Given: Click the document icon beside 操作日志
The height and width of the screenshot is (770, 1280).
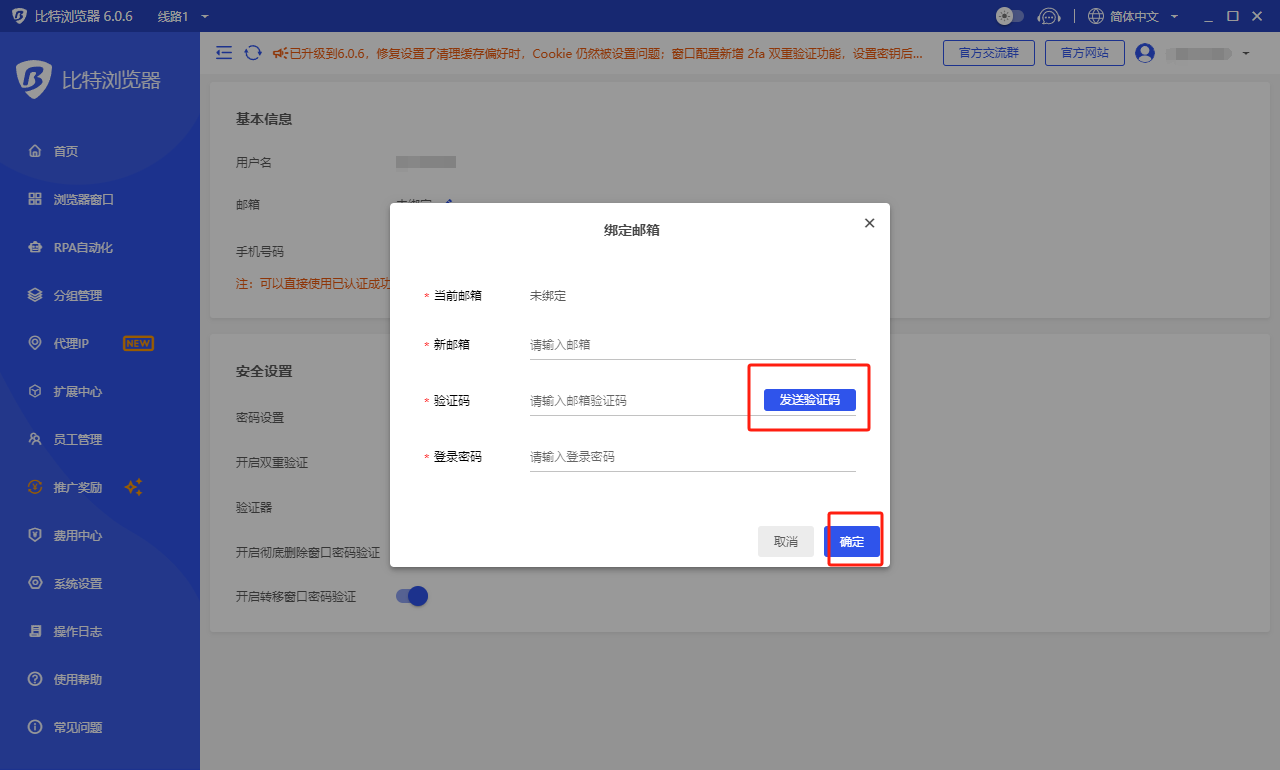Looking at the screenshot, I should click(x=35, y=631).
